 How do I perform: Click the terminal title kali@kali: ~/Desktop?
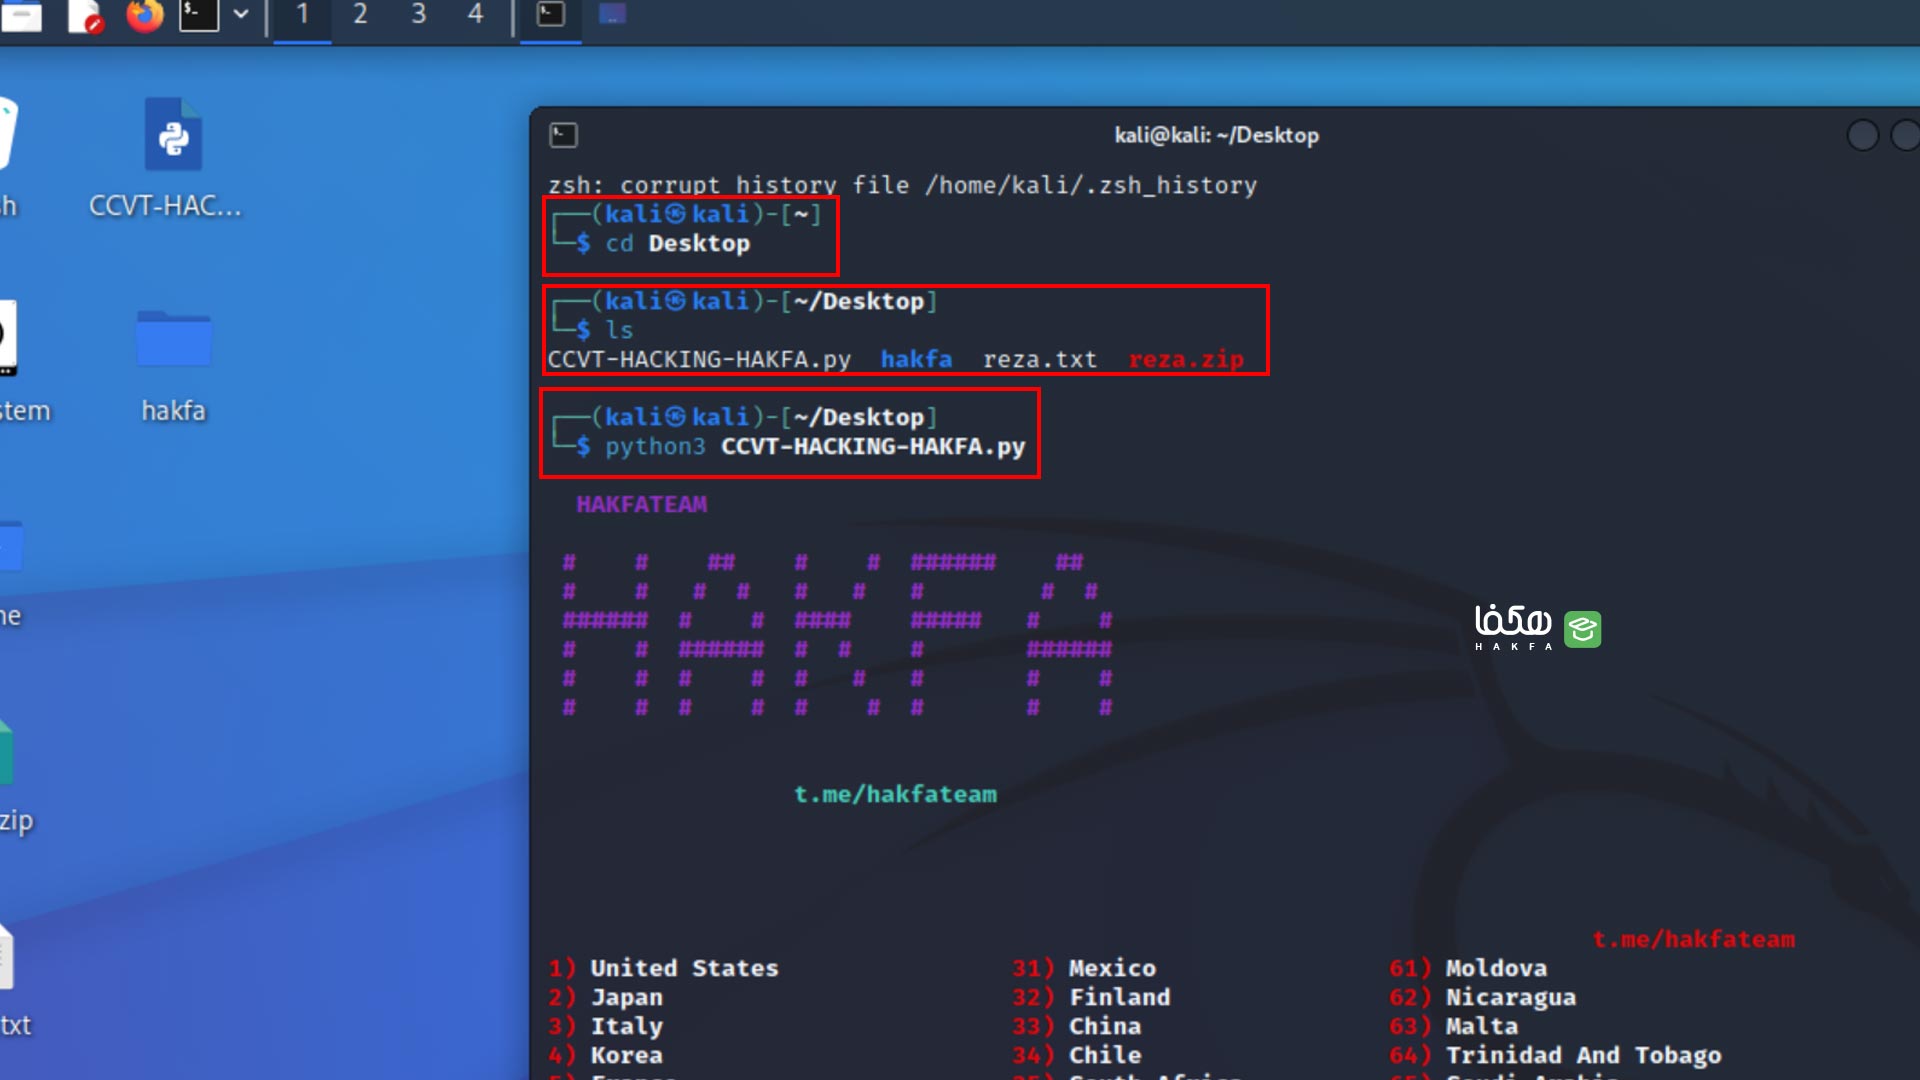click(x=1216, y=135)
